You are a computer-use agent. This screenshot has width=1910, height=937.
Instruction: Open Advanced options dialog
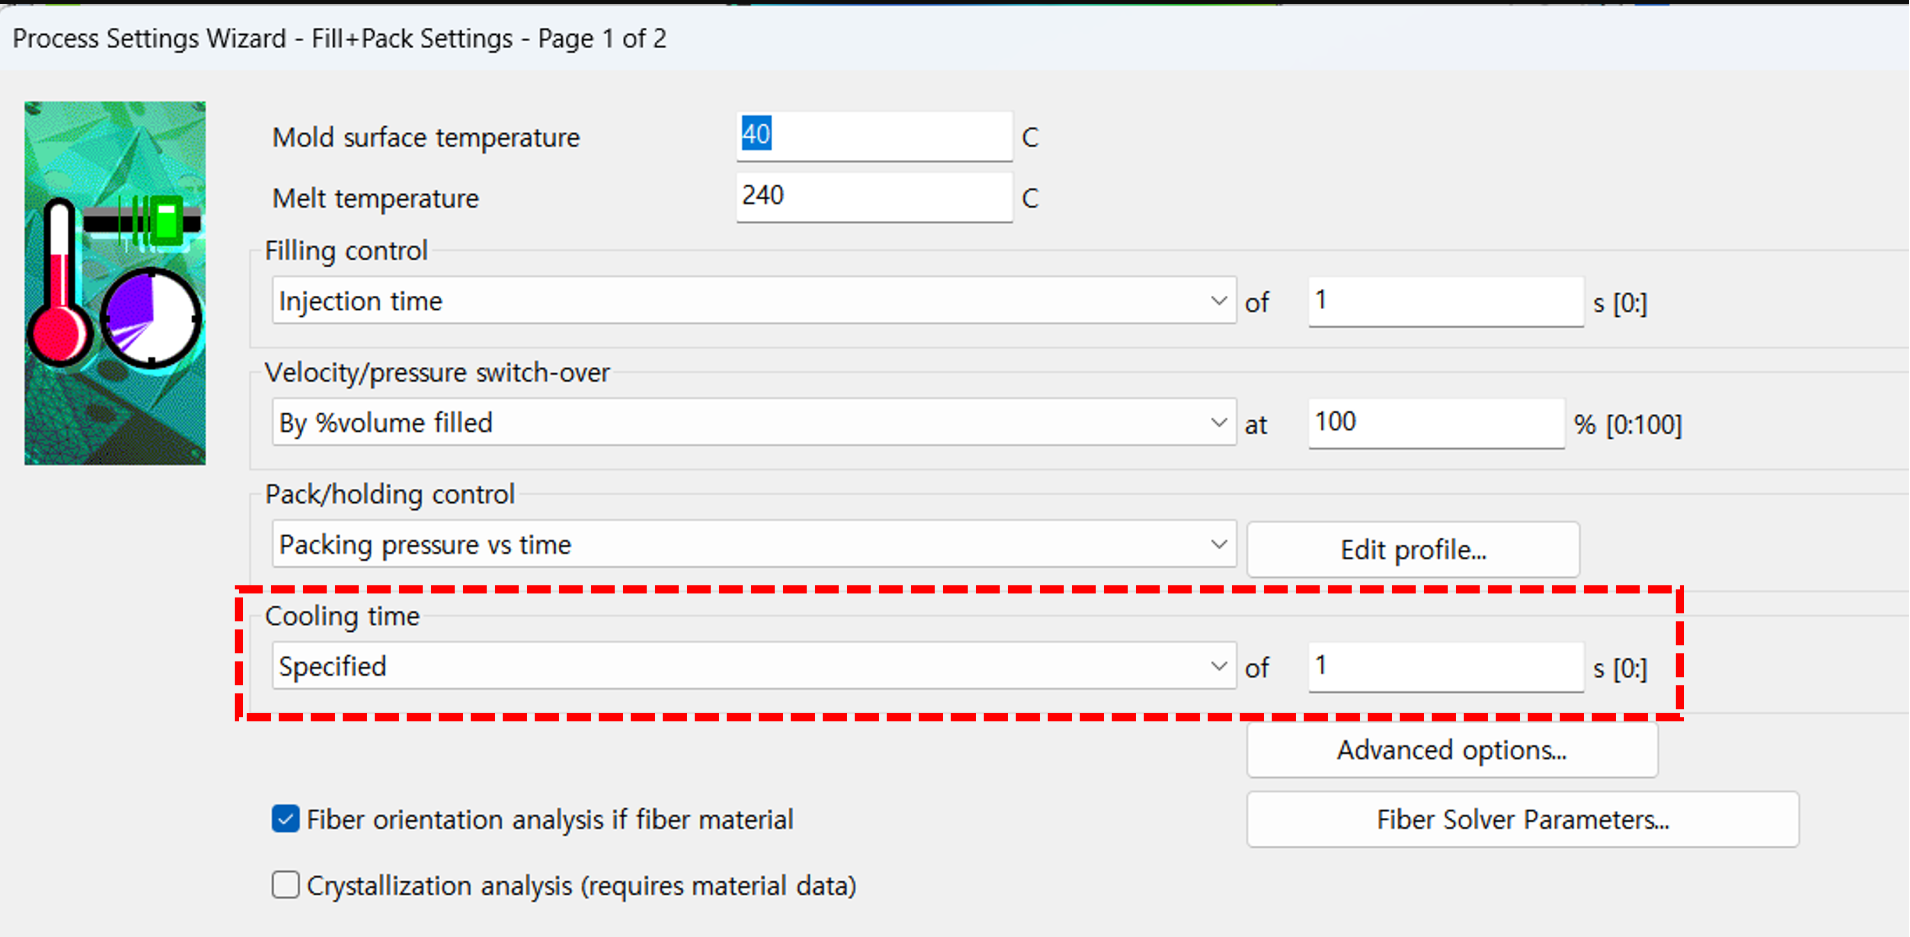(1452, 750)
